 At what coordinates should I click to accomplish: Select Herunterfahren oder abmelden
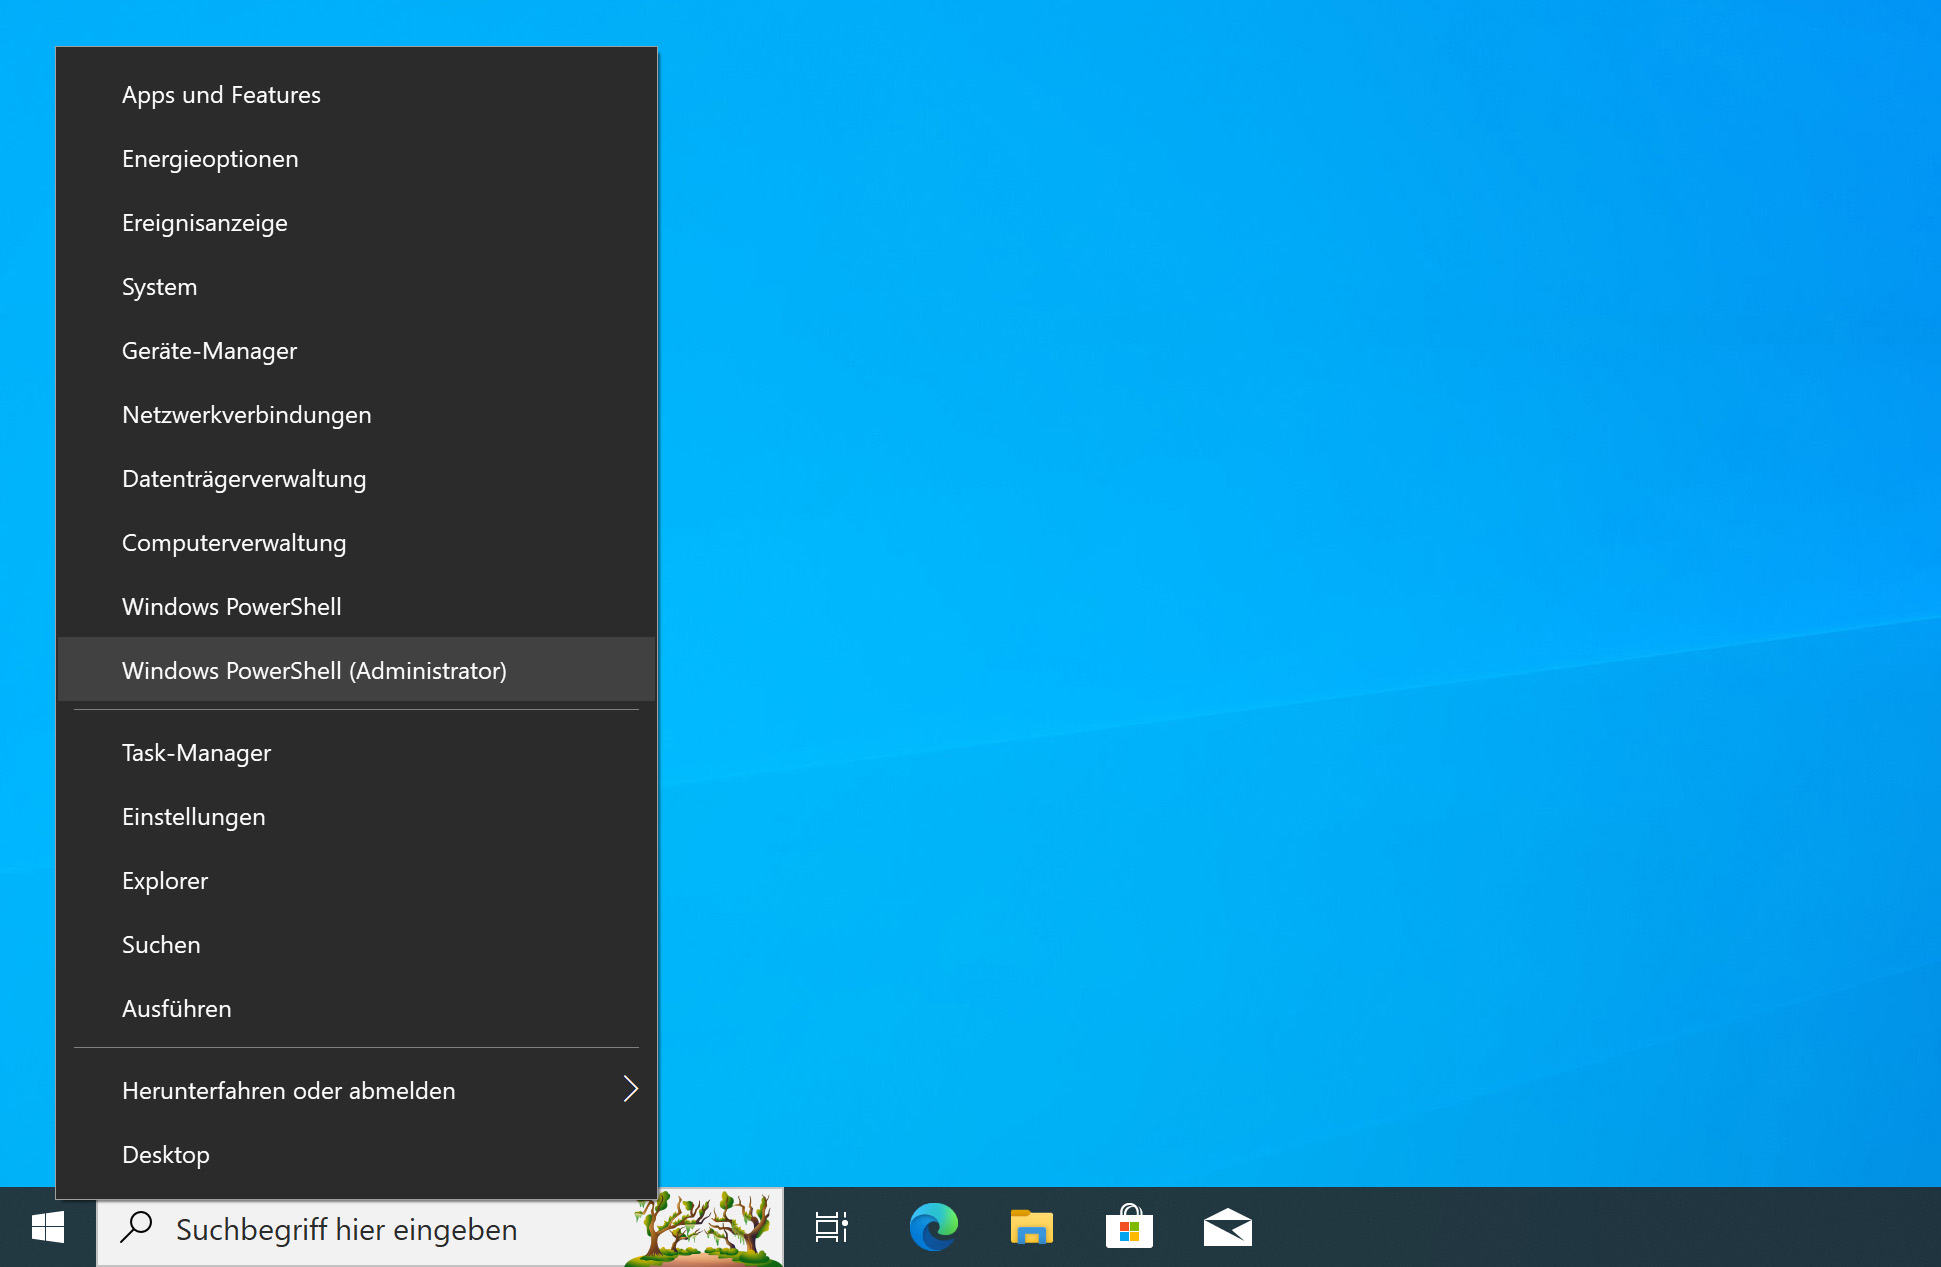(356, 1091)
